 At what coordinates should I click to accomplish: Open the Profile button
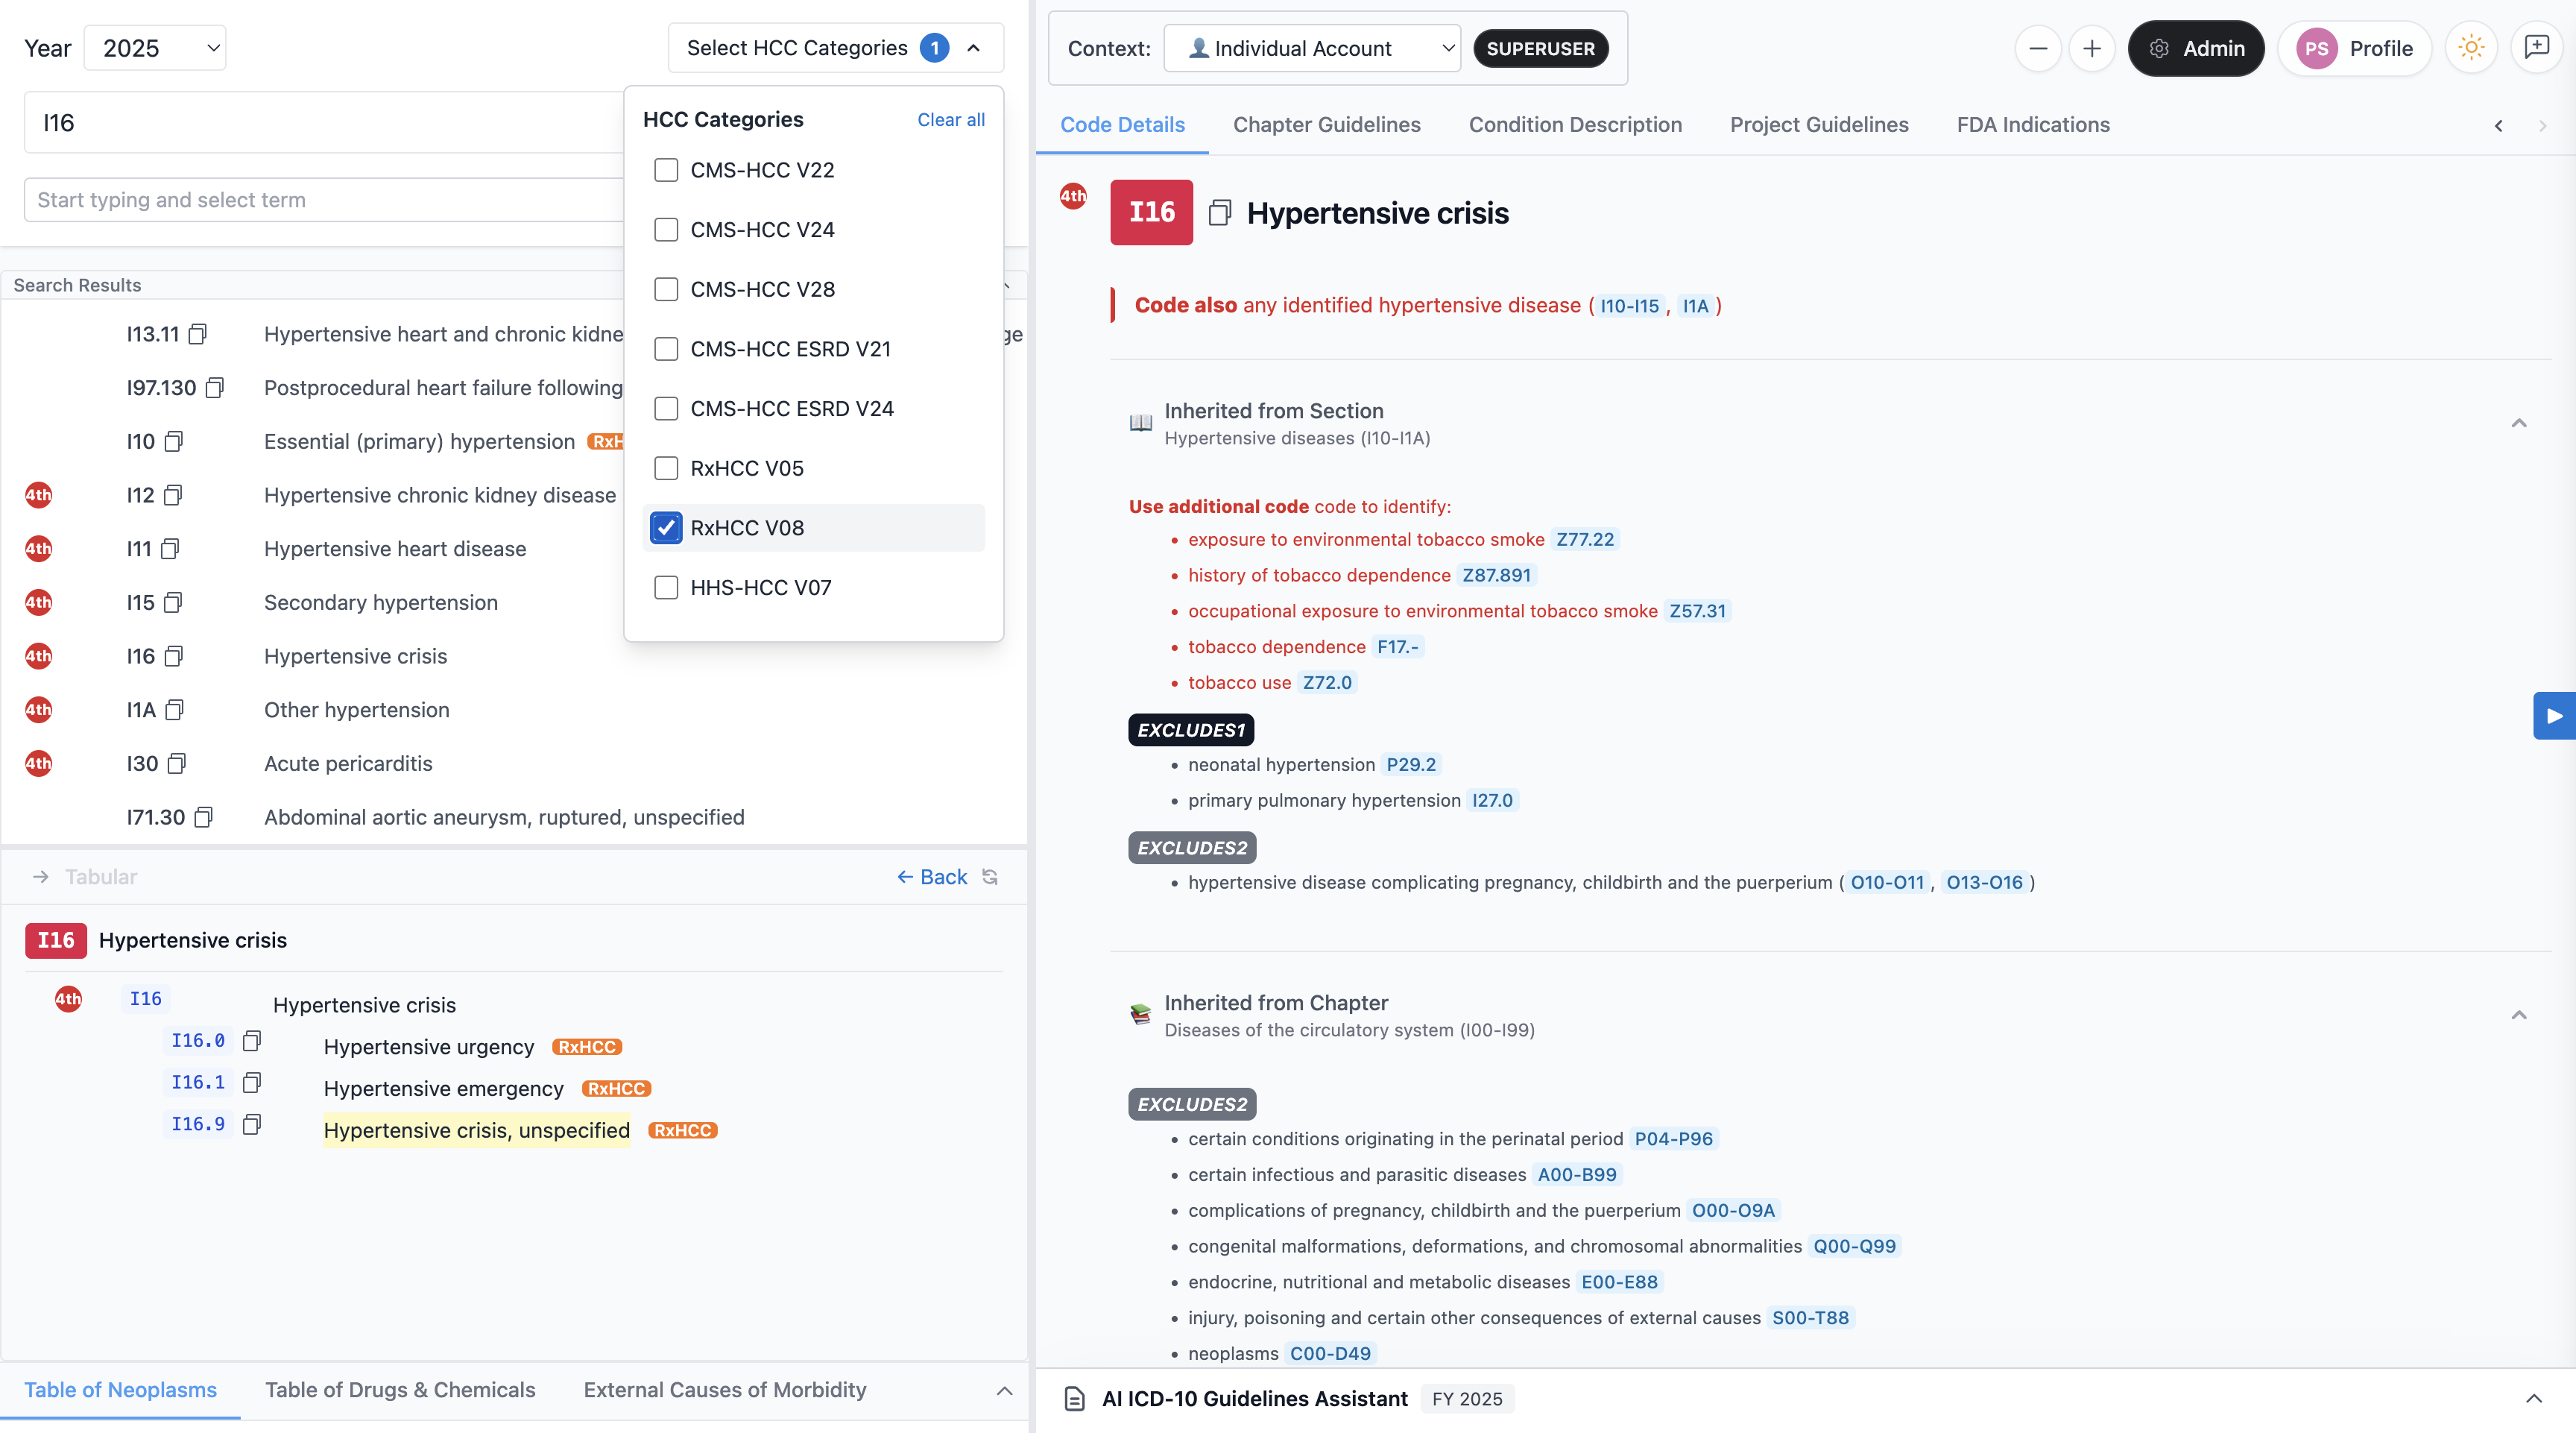point(2355,48)
